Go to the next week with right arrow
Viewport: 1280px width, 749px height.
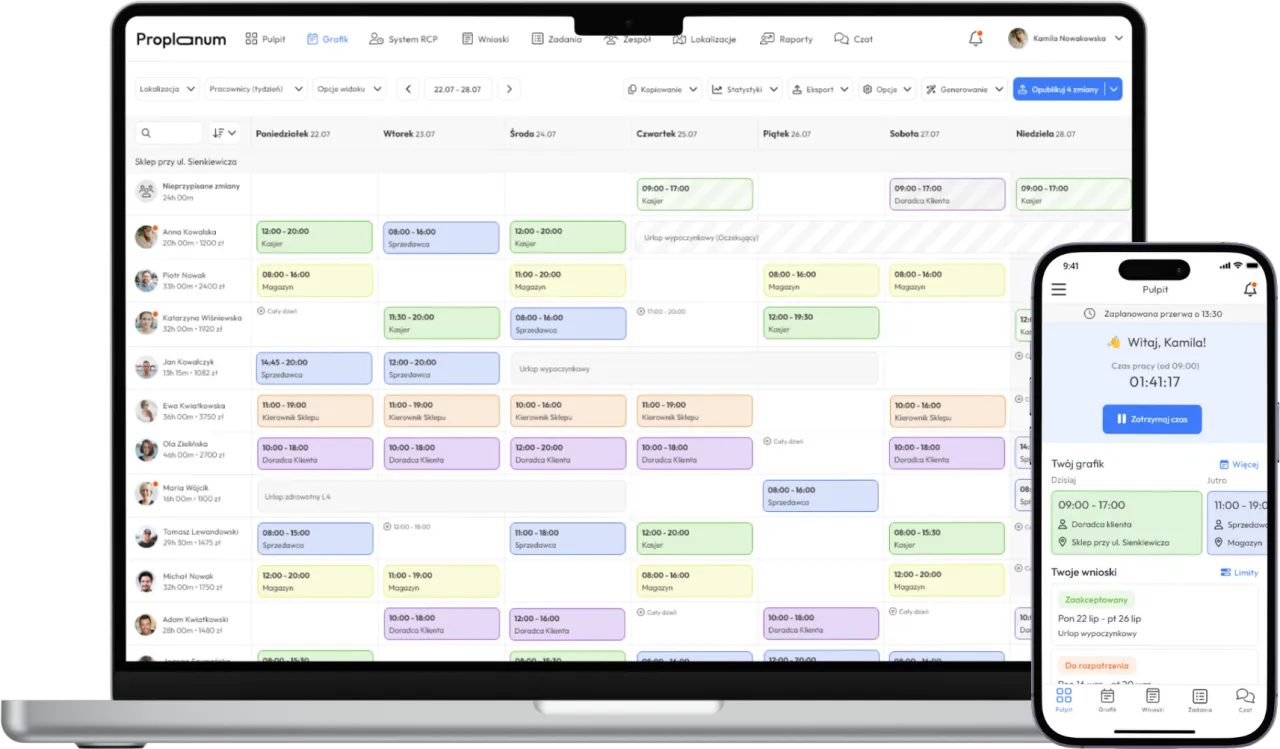[x=509, y=89]
